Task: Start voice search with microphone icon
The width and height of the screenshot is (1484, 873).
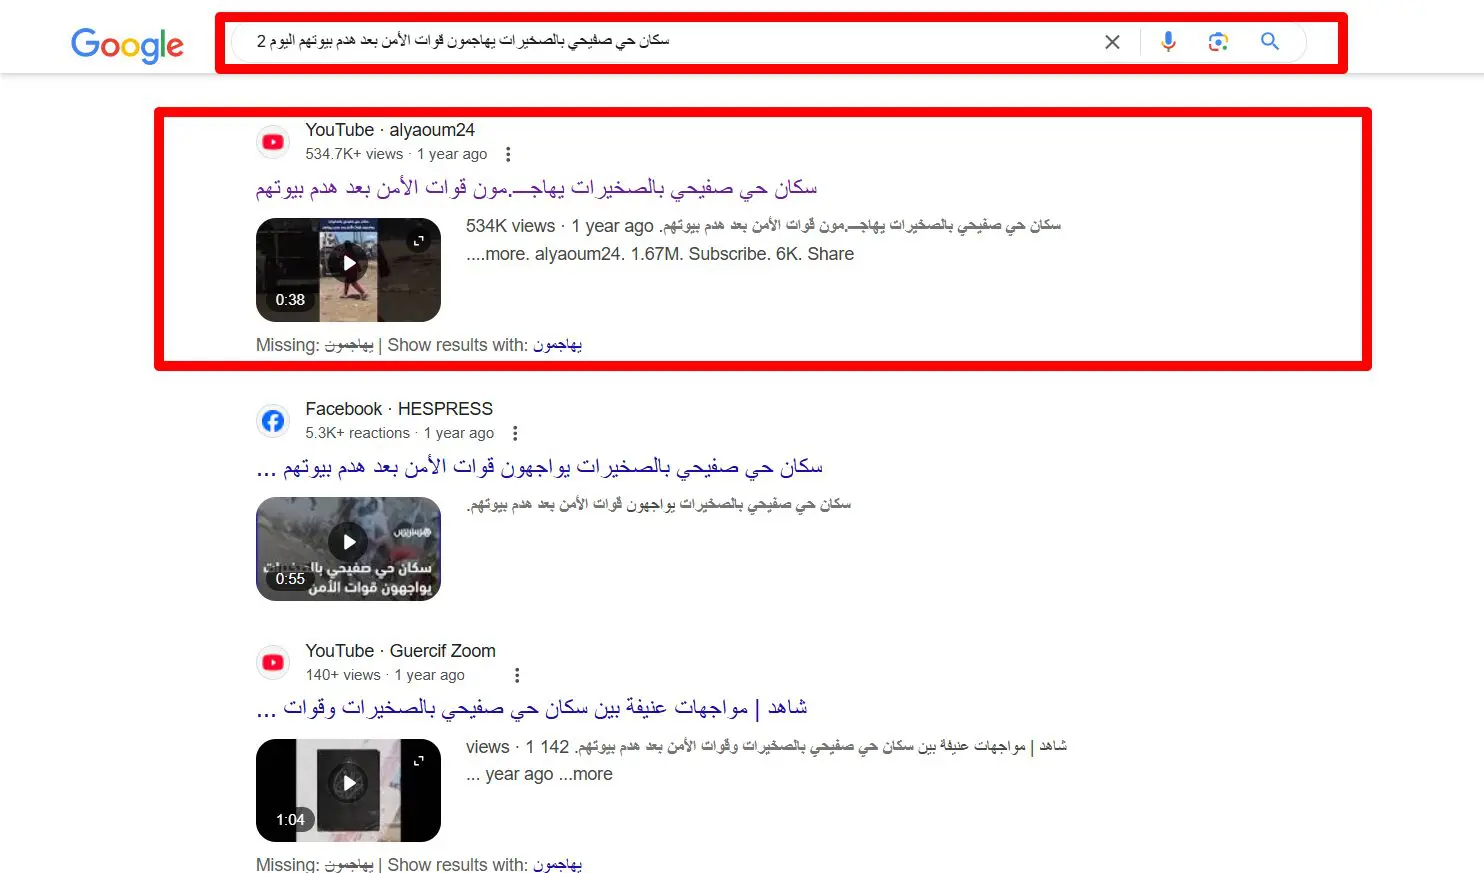Action: [1168, 41]
